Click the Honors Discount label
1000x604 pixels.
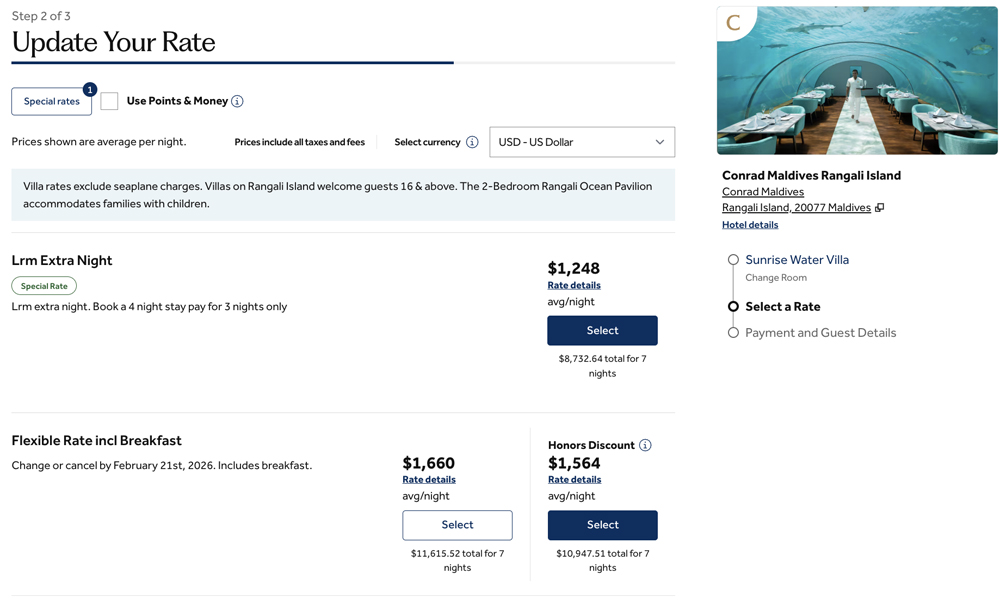[591, 445]
